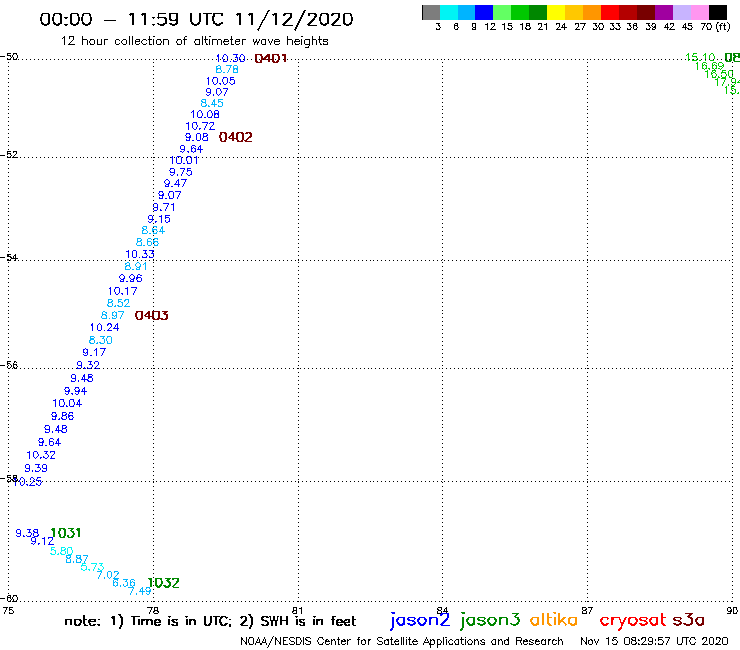This screenshot has width=740, height=650.
Task: Click the Nov 15 08:29:57 UTC timestamp
Action: click(x=654, y=642)
